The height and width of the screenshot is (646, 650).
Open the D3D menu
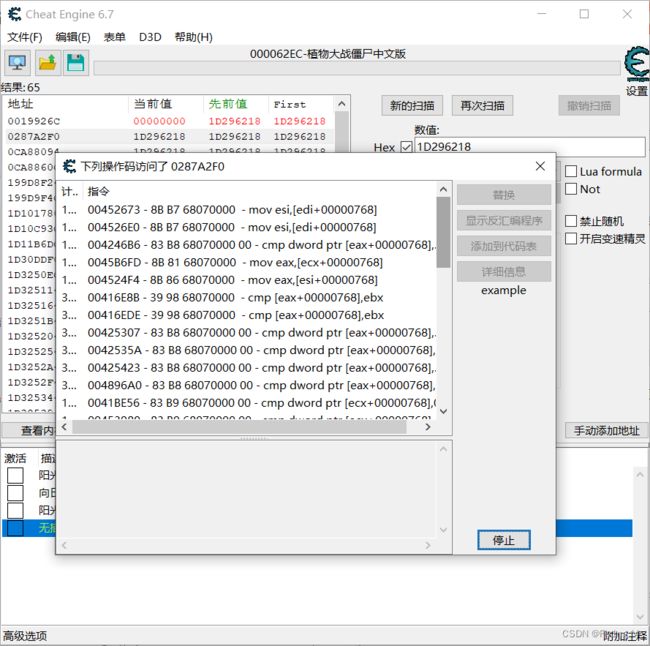[x=150, y=37]
